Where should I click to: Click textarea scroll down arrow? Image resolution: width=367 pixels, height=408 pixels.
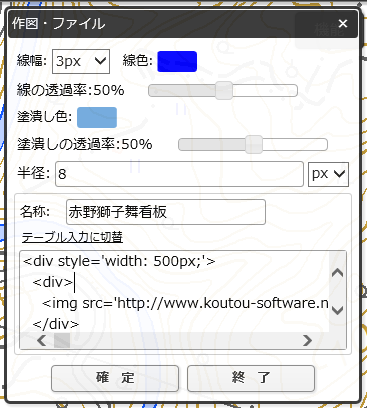338,311
